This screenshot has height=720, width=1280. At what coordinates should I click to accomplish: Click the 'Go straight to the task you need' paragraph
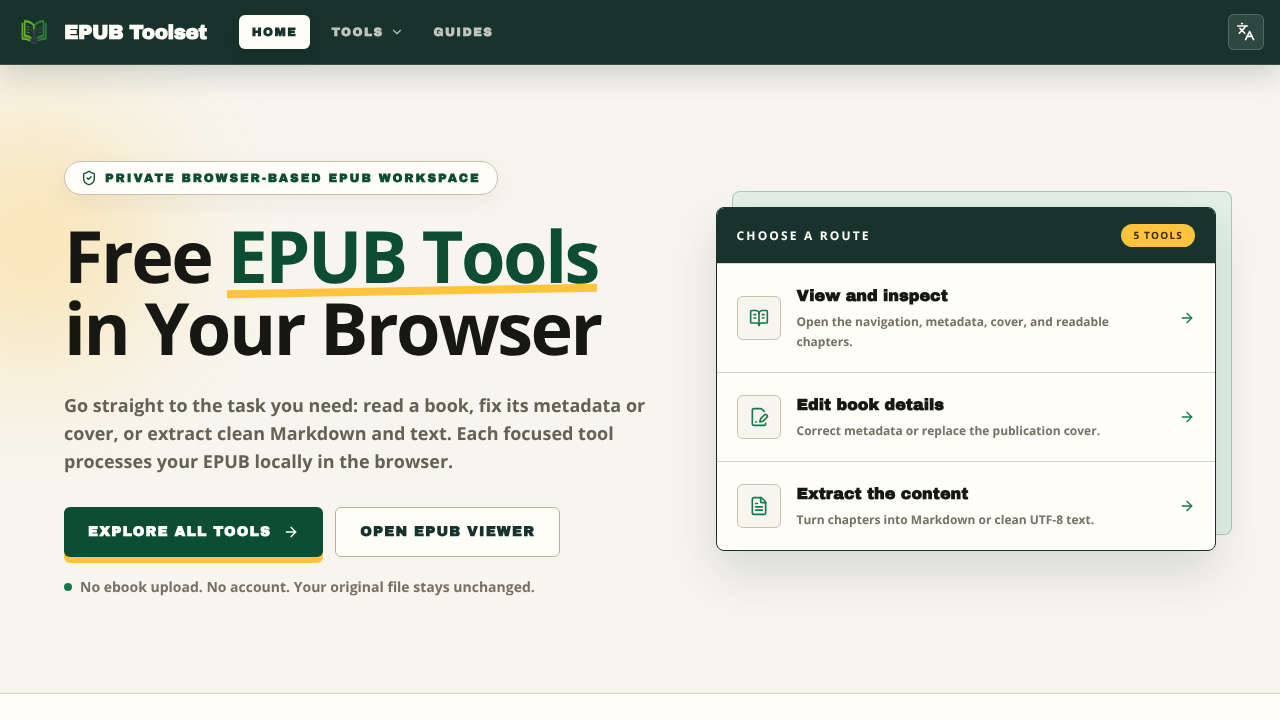click(355, 434)
